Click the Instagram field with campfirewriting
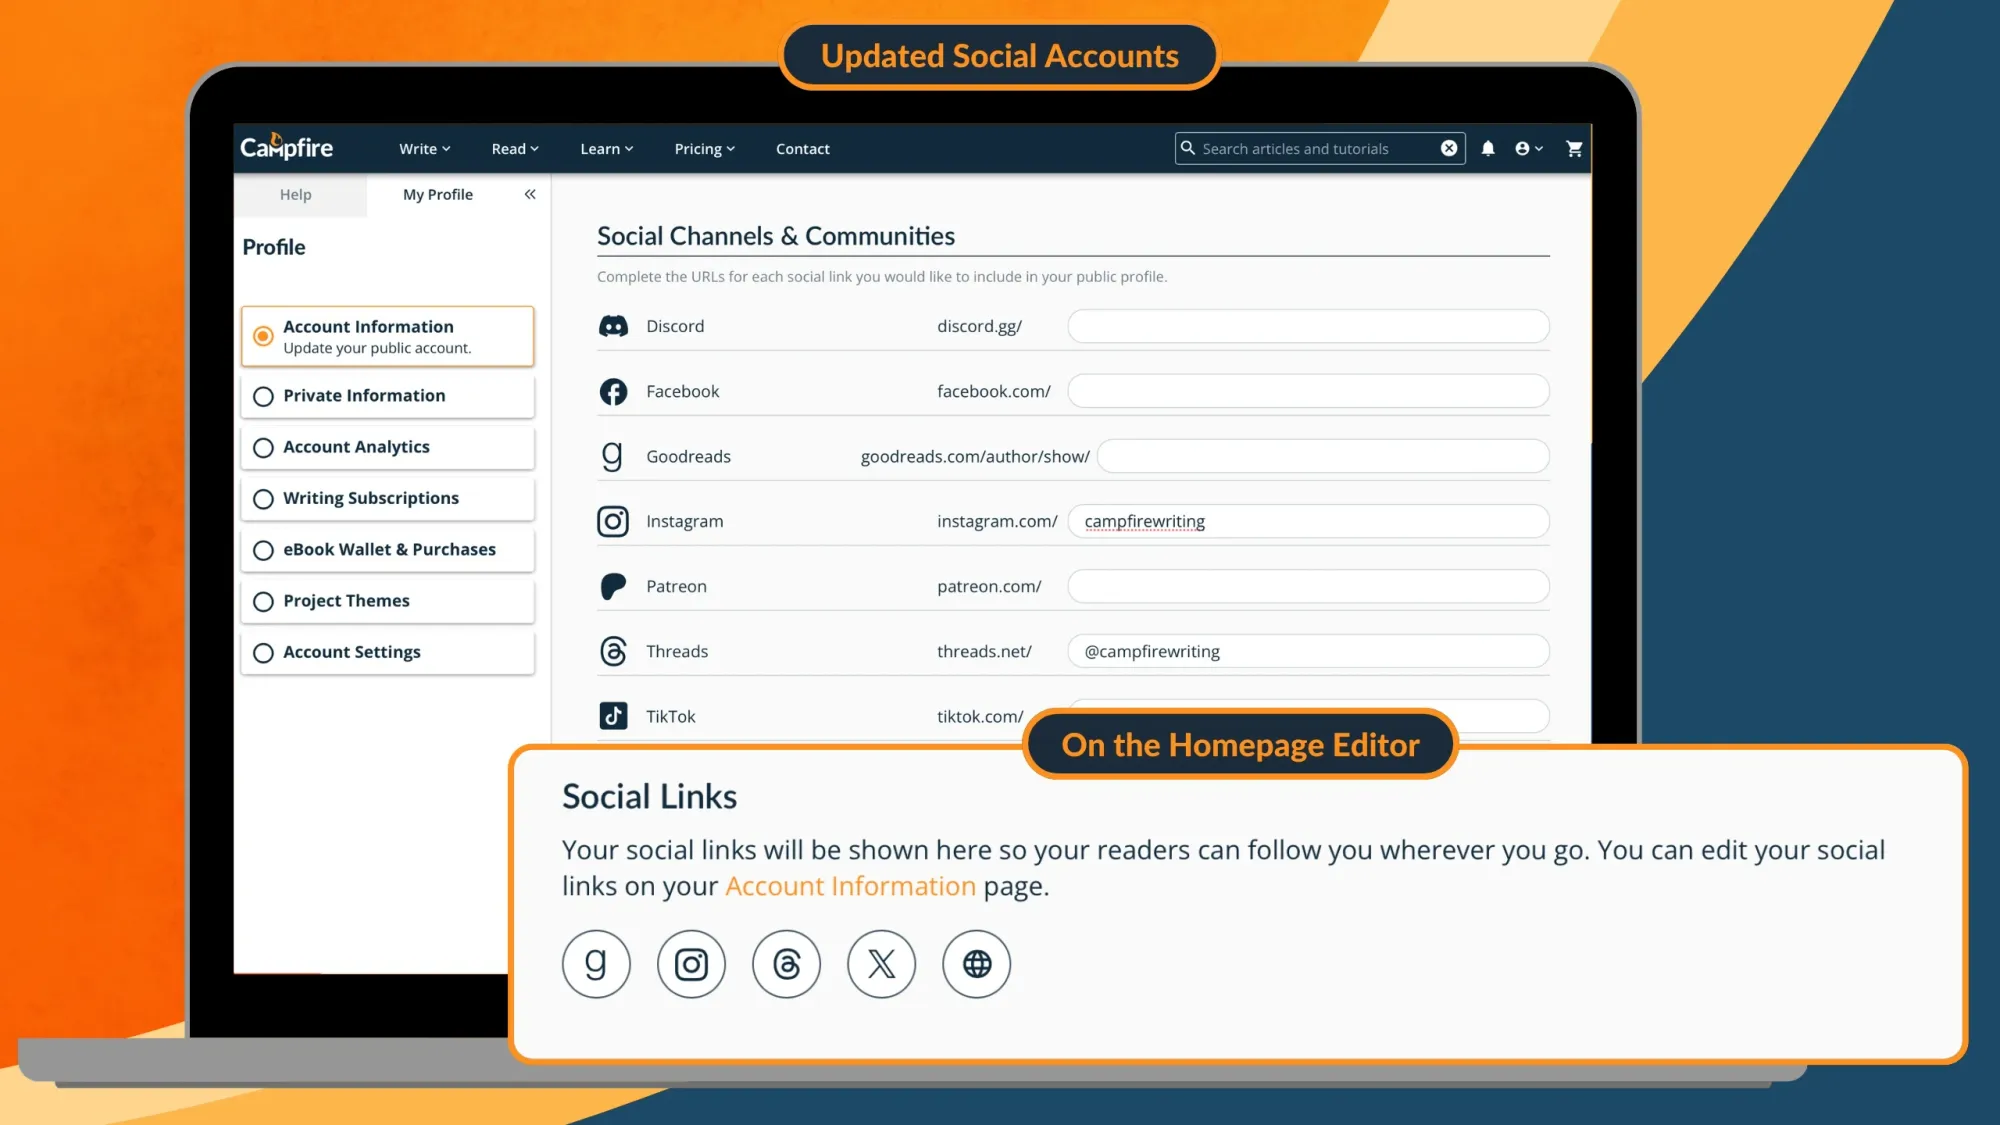Screen dimensions: 2000x1125 (1308, 521)
